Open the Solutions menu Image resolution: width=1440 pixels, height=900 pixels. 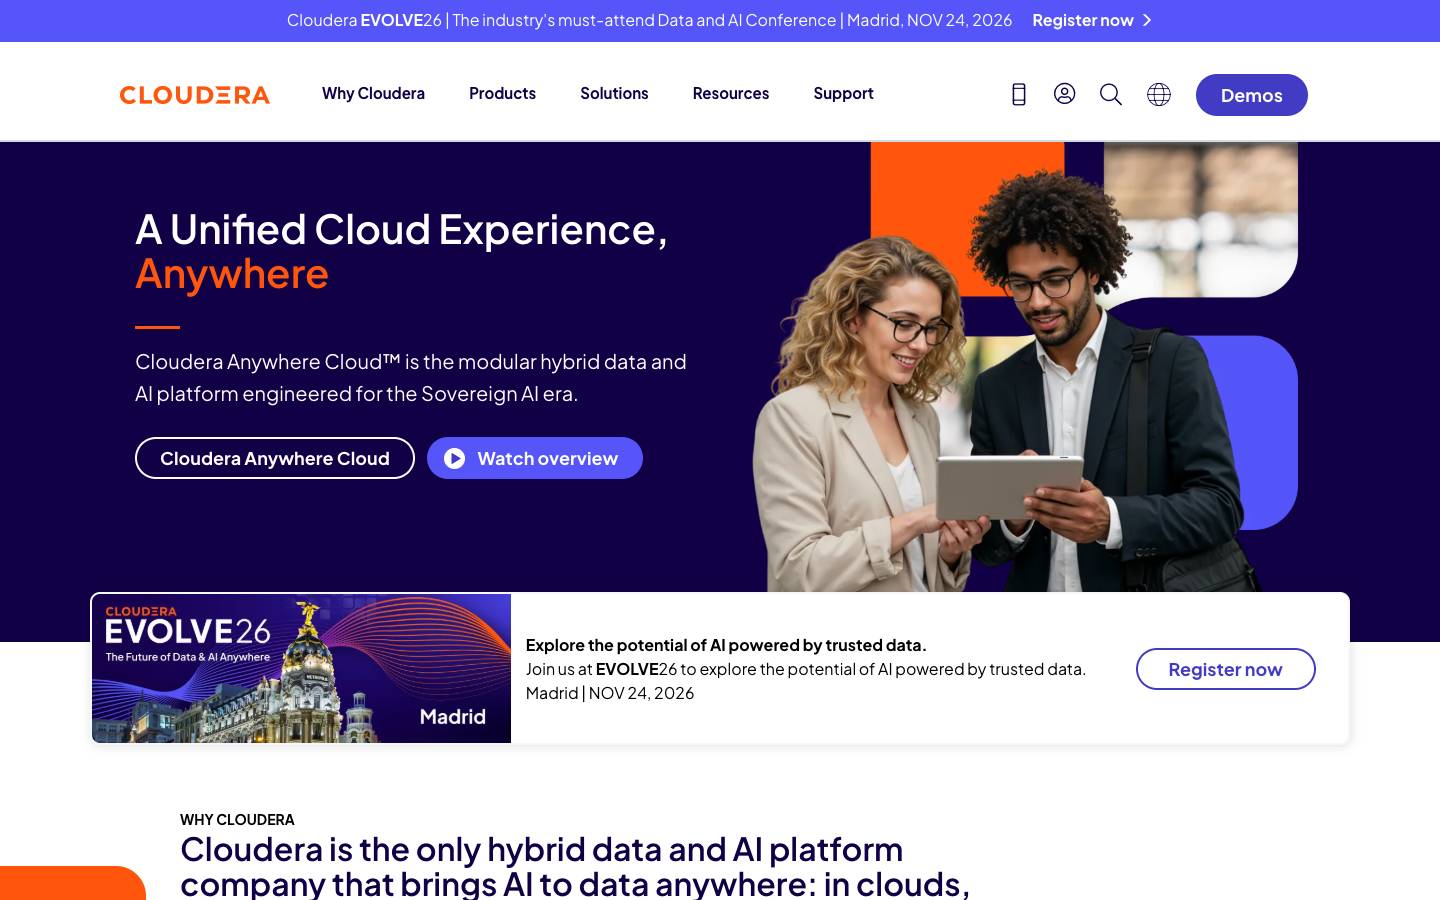pos(614,93)
